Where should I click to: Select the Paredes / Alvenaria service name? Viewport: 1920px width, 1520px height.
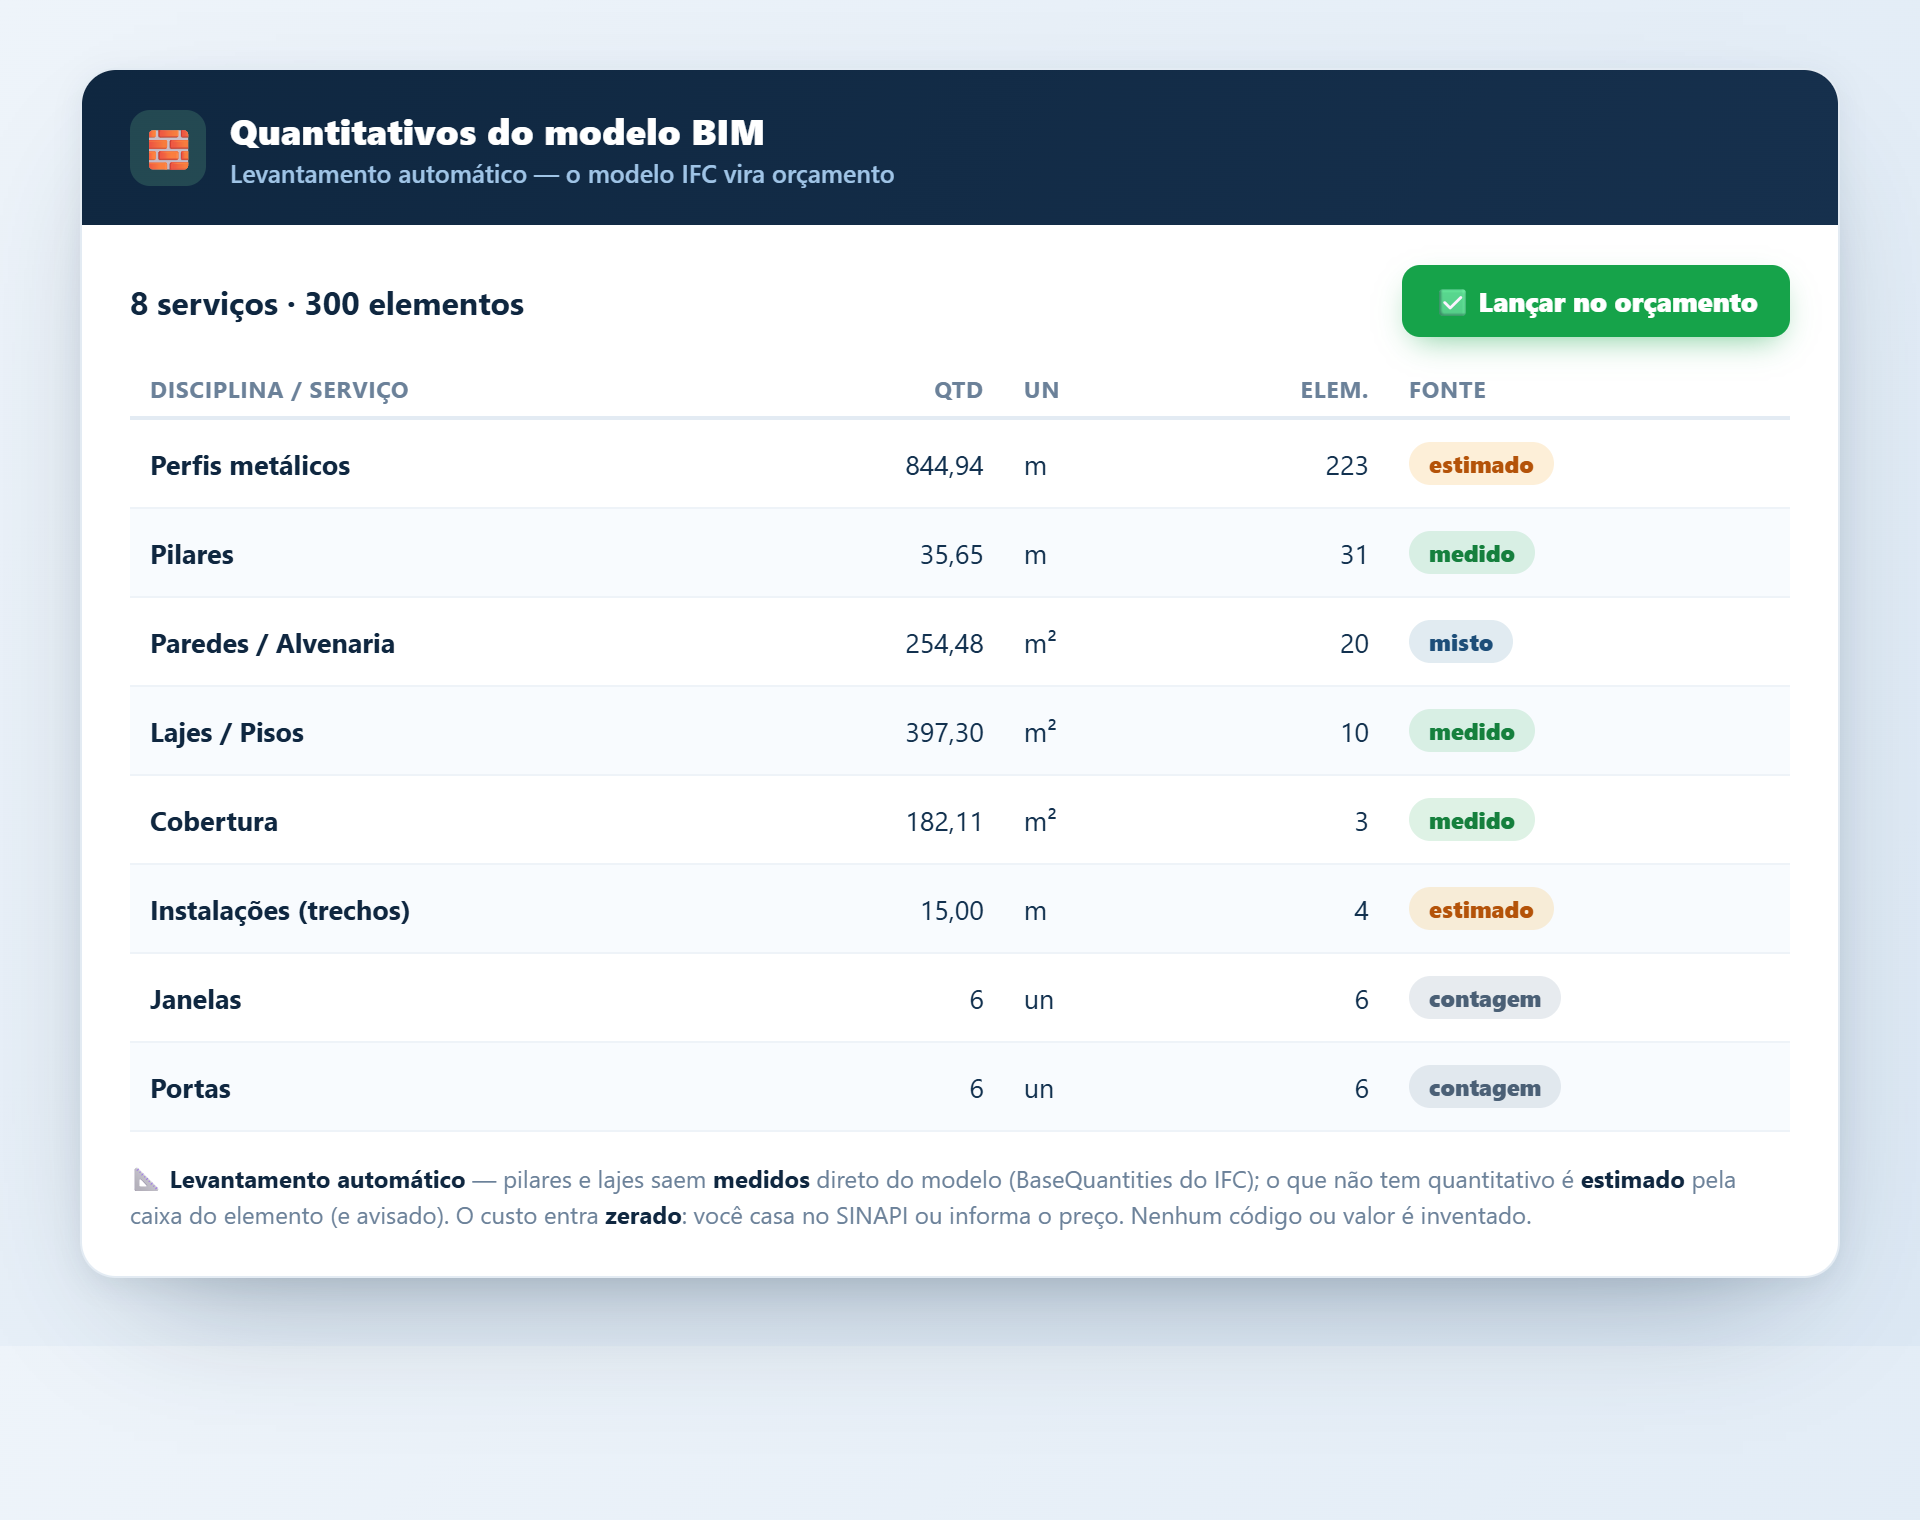(272, 643)
